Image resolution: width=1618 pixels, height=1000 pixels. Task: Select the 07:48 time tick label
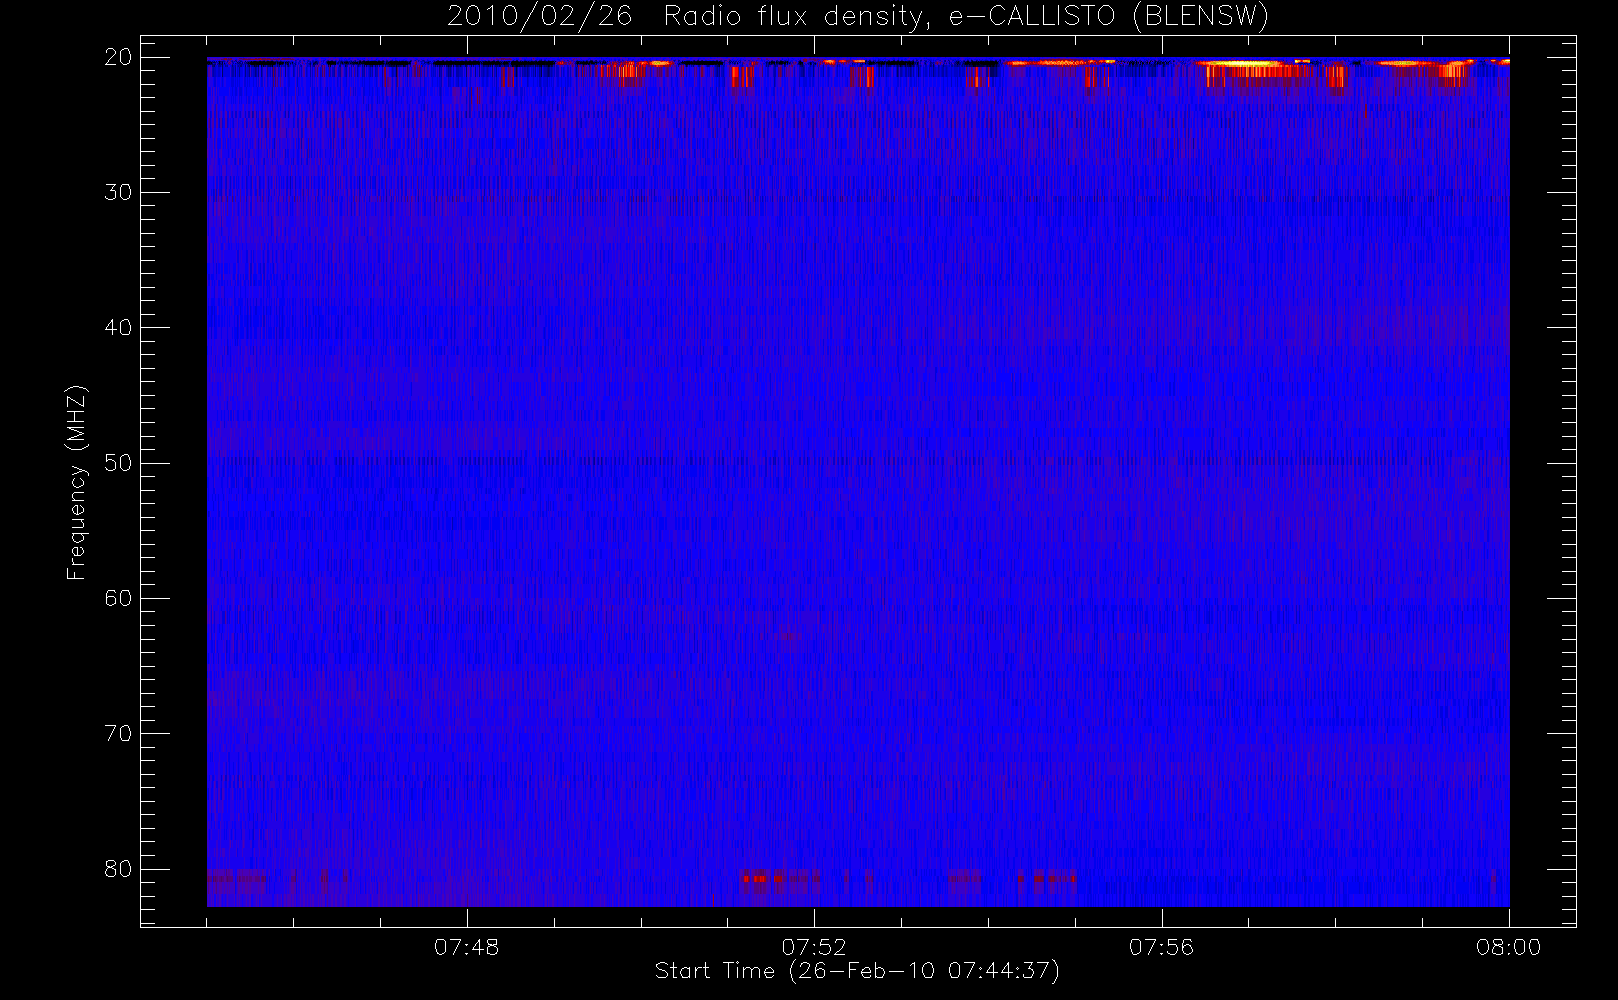466,947
